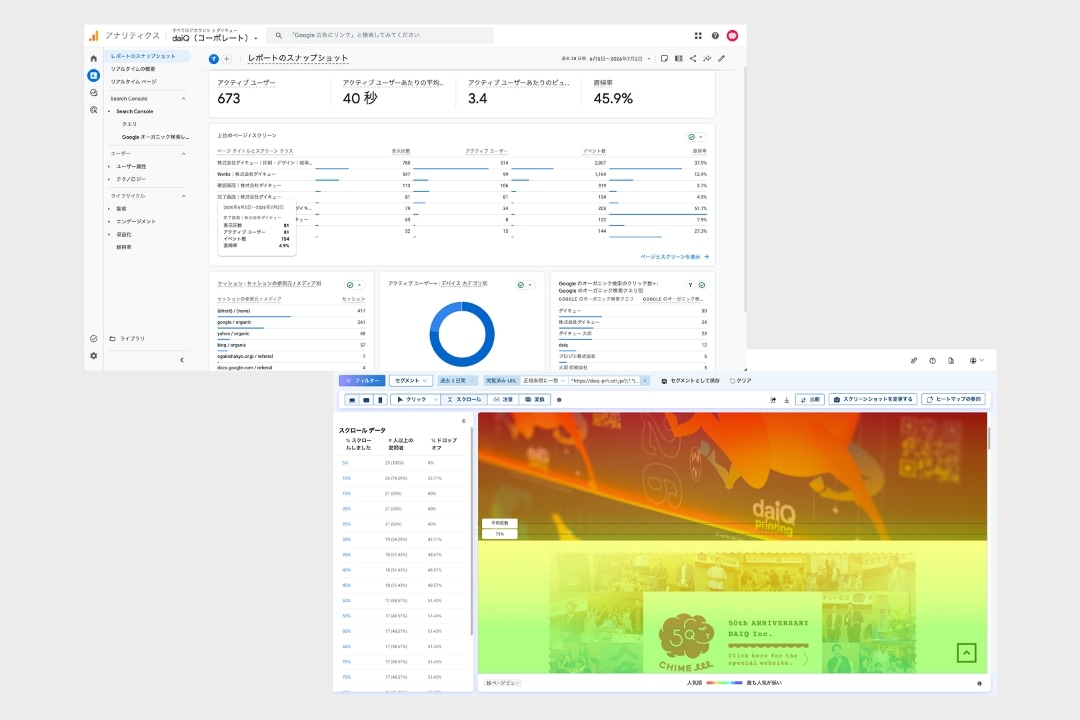1080x720 pixels.
Task: Click the blue Filter button
Action: click(x=362, y=380)
